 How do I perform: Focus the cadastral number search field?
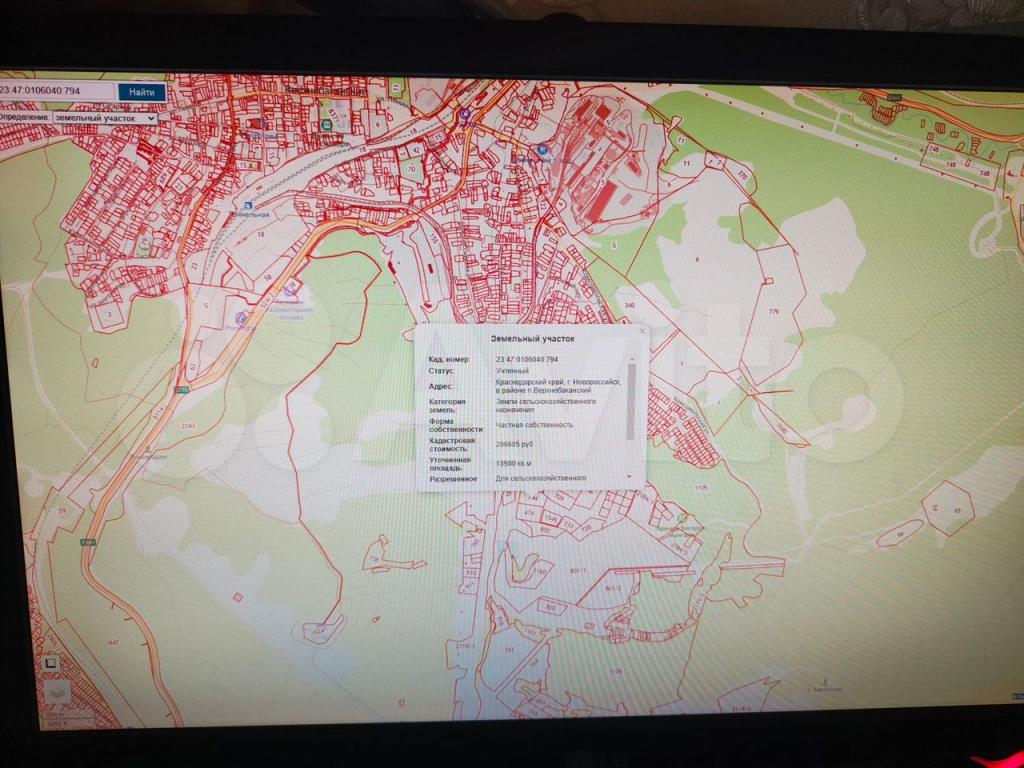[x=57, y=92]
